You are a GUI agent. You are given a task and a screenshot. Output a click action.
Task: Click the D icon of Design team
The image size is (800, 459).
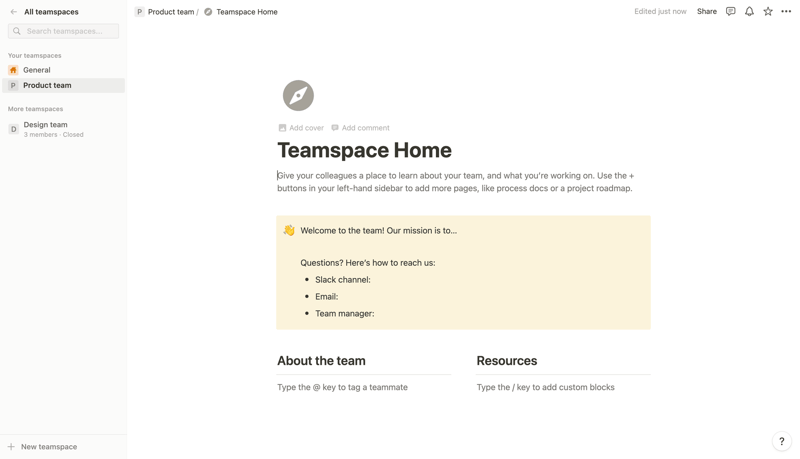click(13, 129)
